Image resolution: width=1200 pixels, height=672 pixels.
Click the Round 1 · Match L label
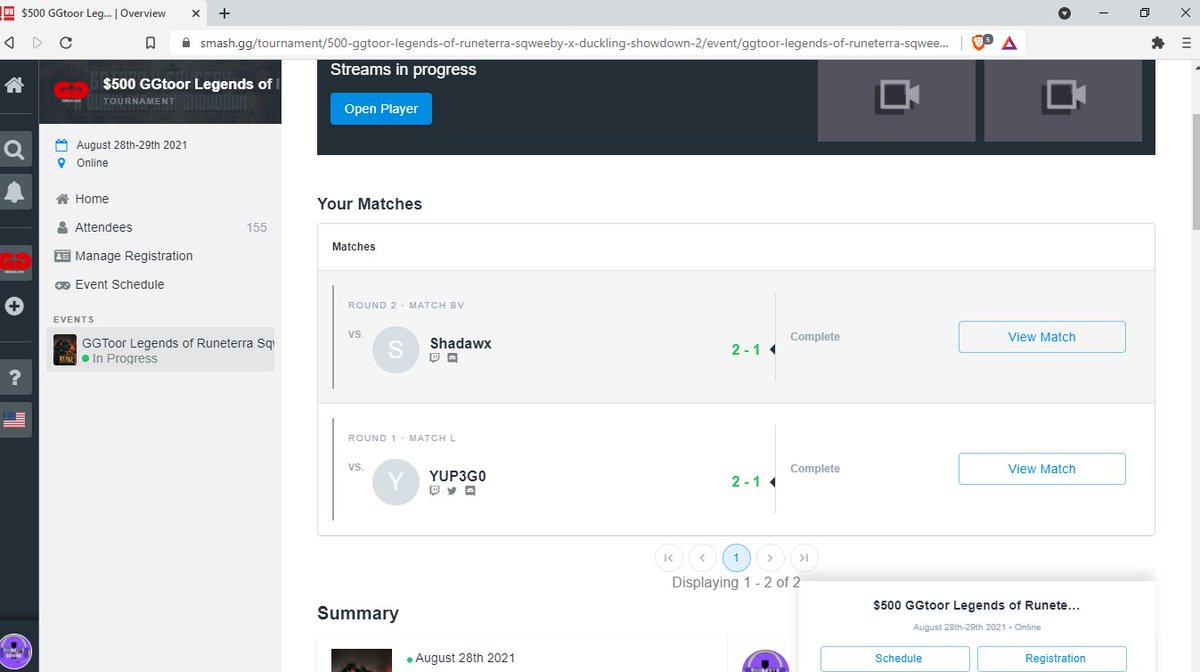click(x=401, y=438)
